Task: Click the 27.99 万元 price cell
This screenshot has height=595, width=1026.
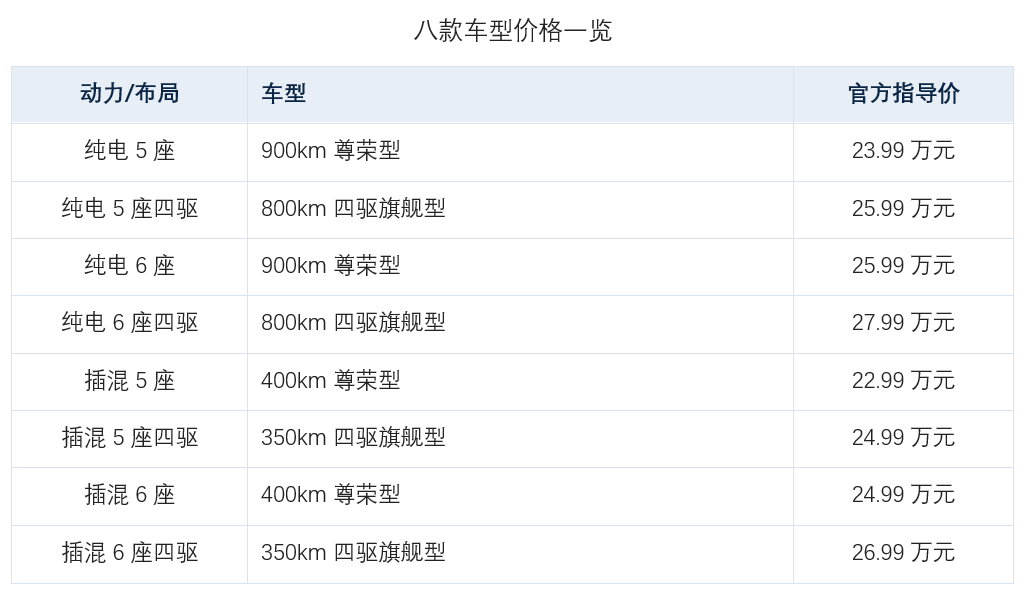Action: click(x=903, y=323)
